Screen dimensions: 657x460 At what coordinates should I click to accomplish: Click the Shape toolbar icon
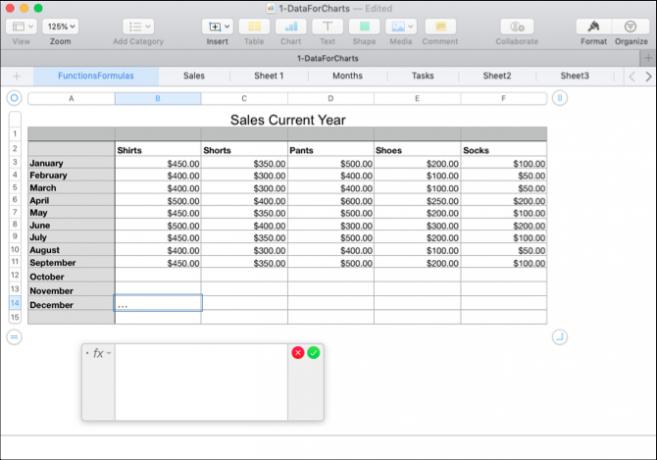point(364,26)
